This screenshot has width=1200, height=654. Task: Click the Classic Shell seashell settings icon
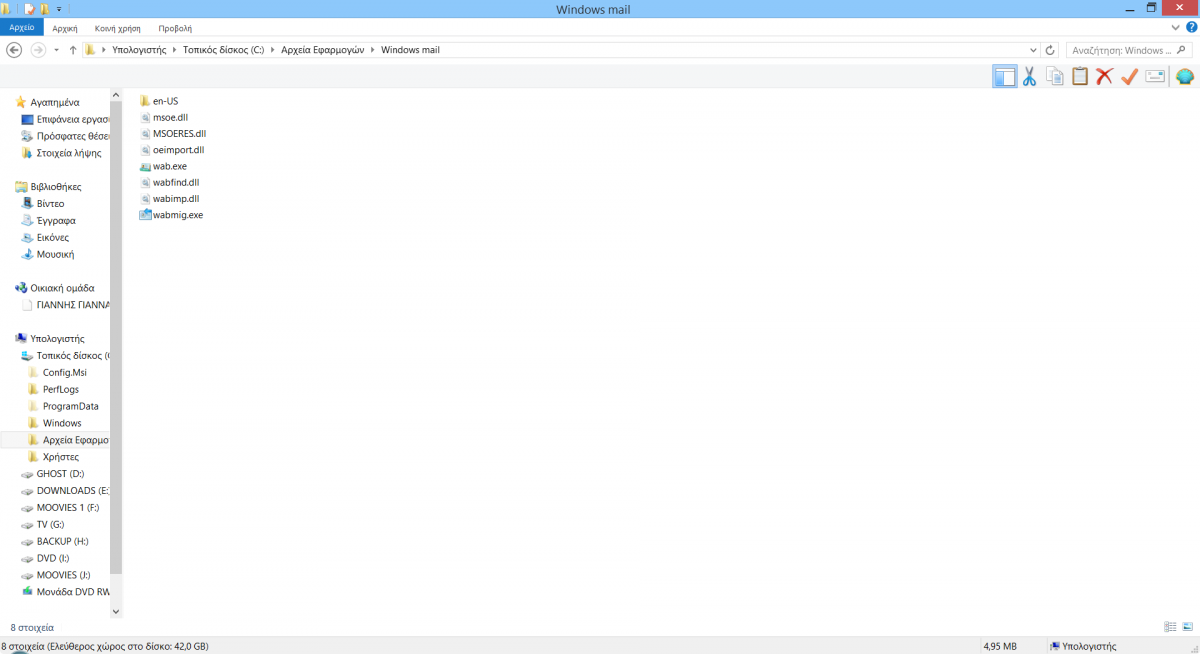(1185, 76)
